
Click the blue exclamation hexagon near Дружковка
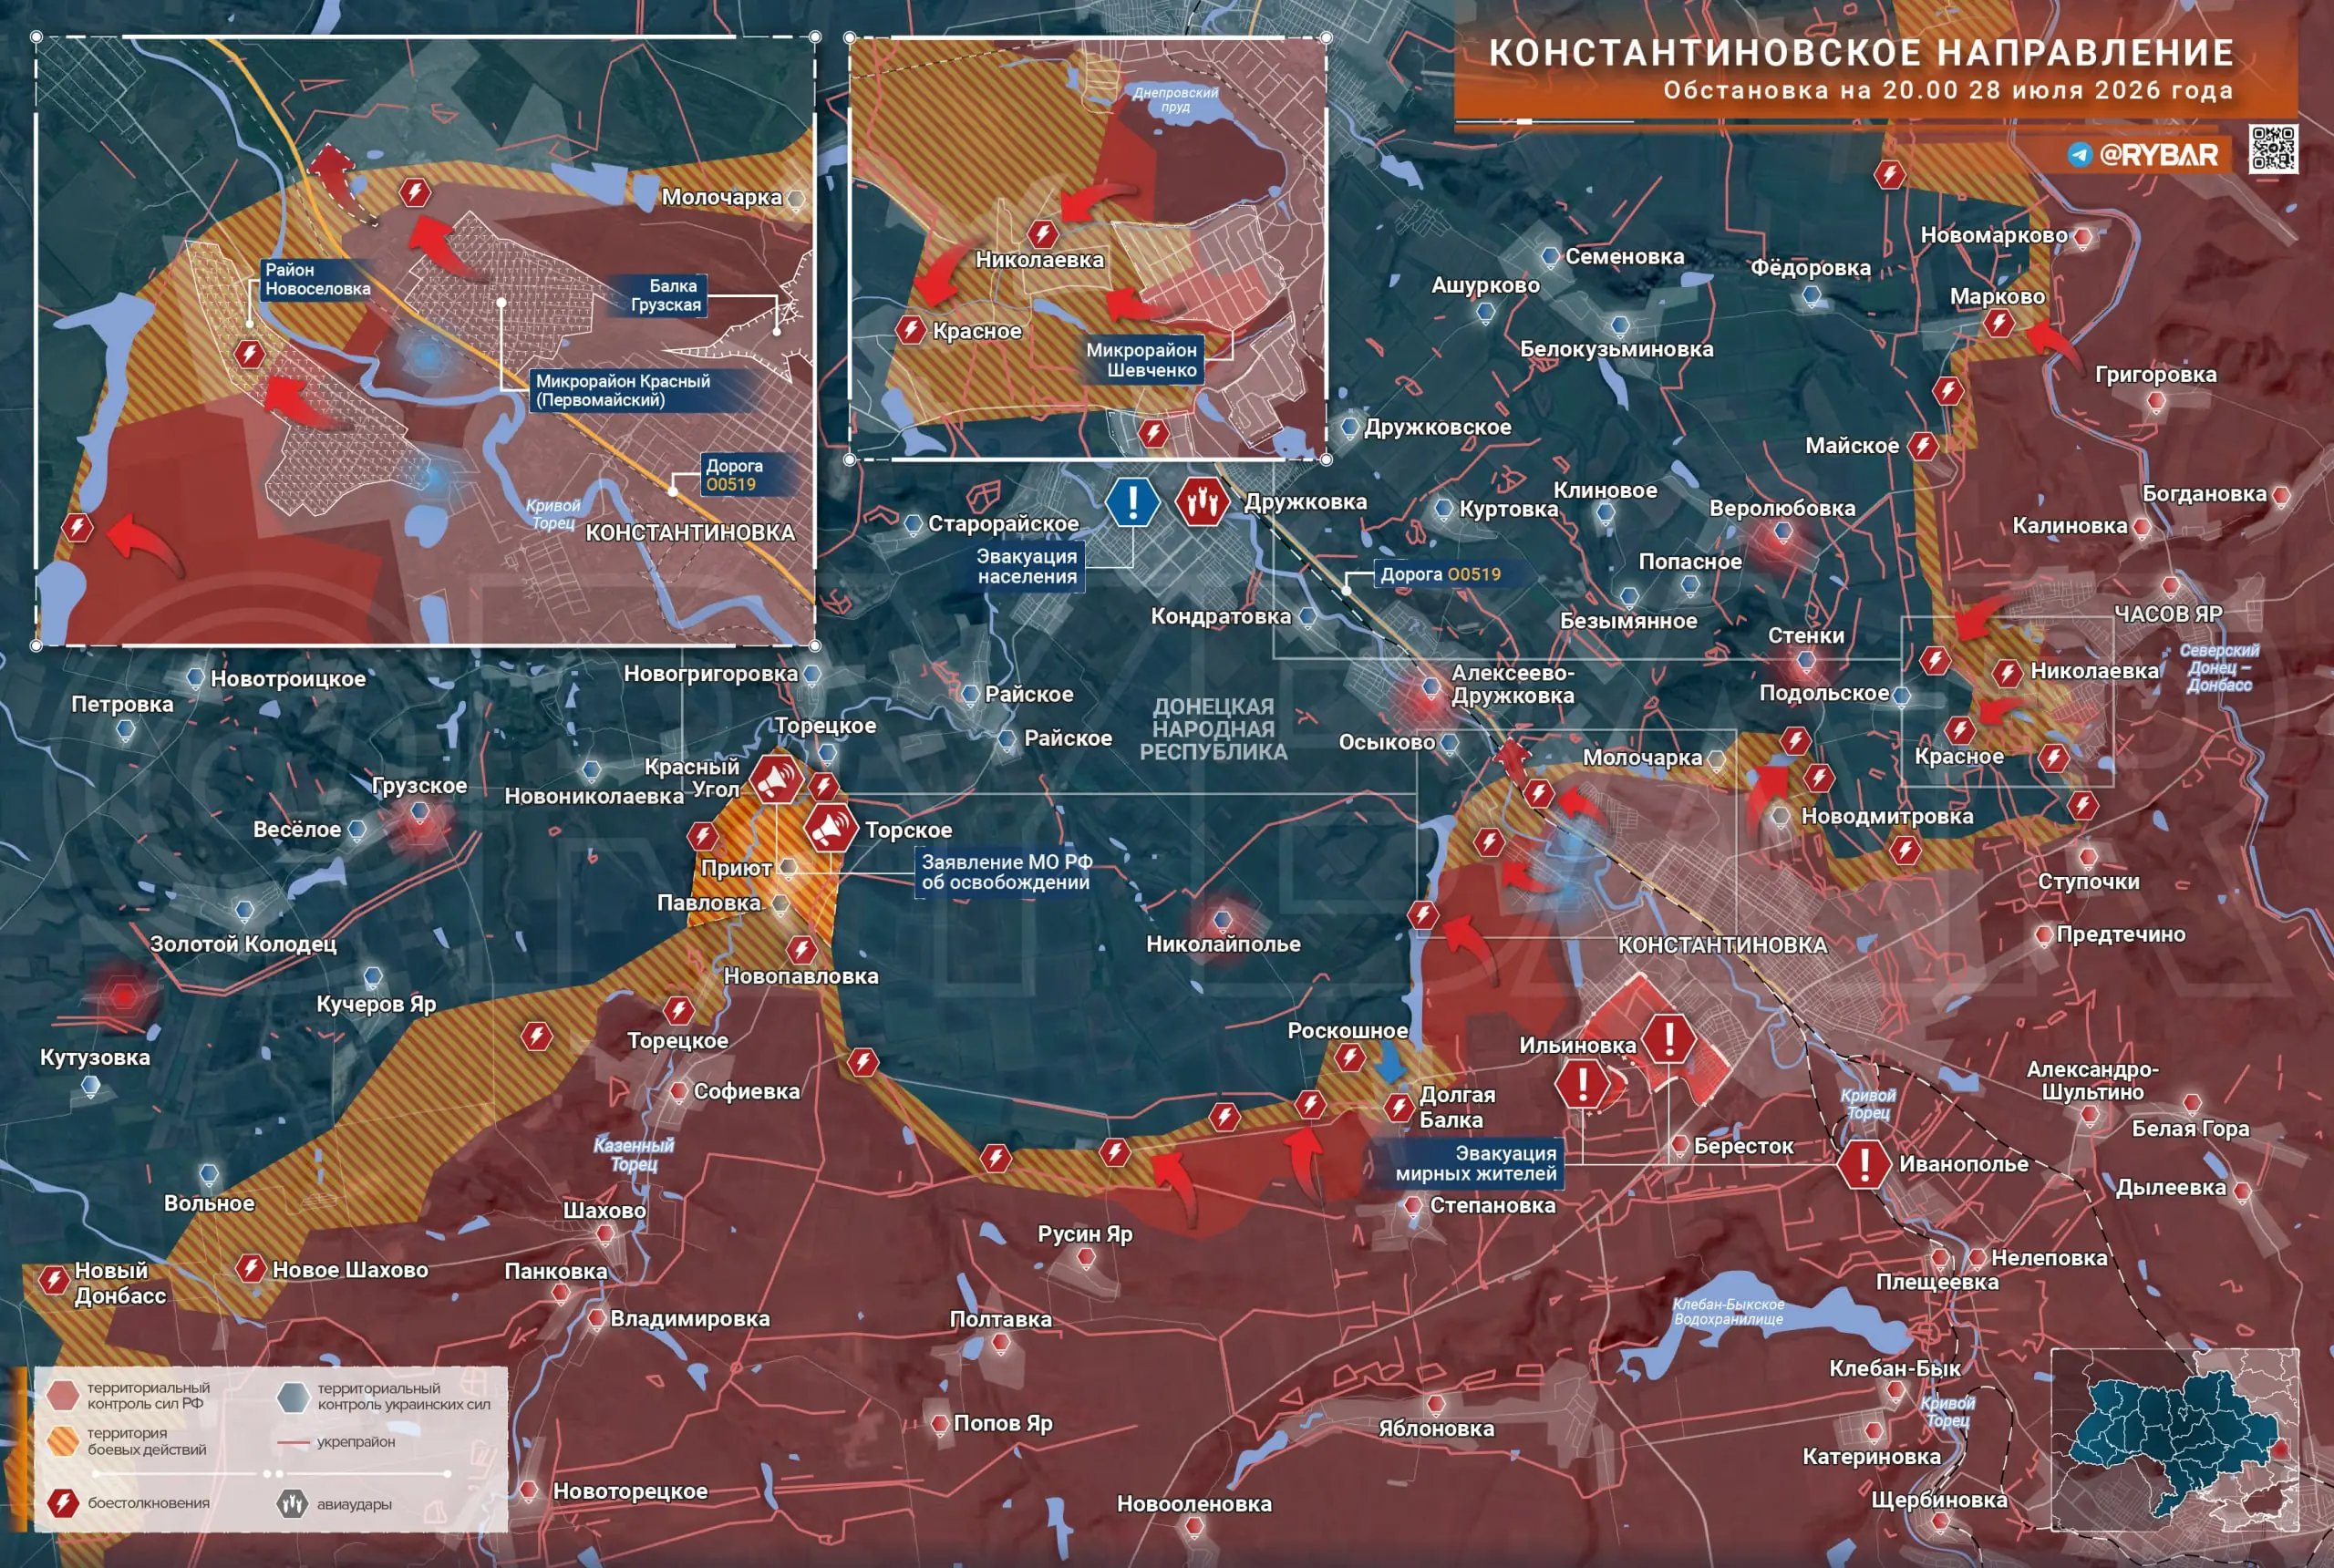pyautogui.click(x=1132, y=501)
